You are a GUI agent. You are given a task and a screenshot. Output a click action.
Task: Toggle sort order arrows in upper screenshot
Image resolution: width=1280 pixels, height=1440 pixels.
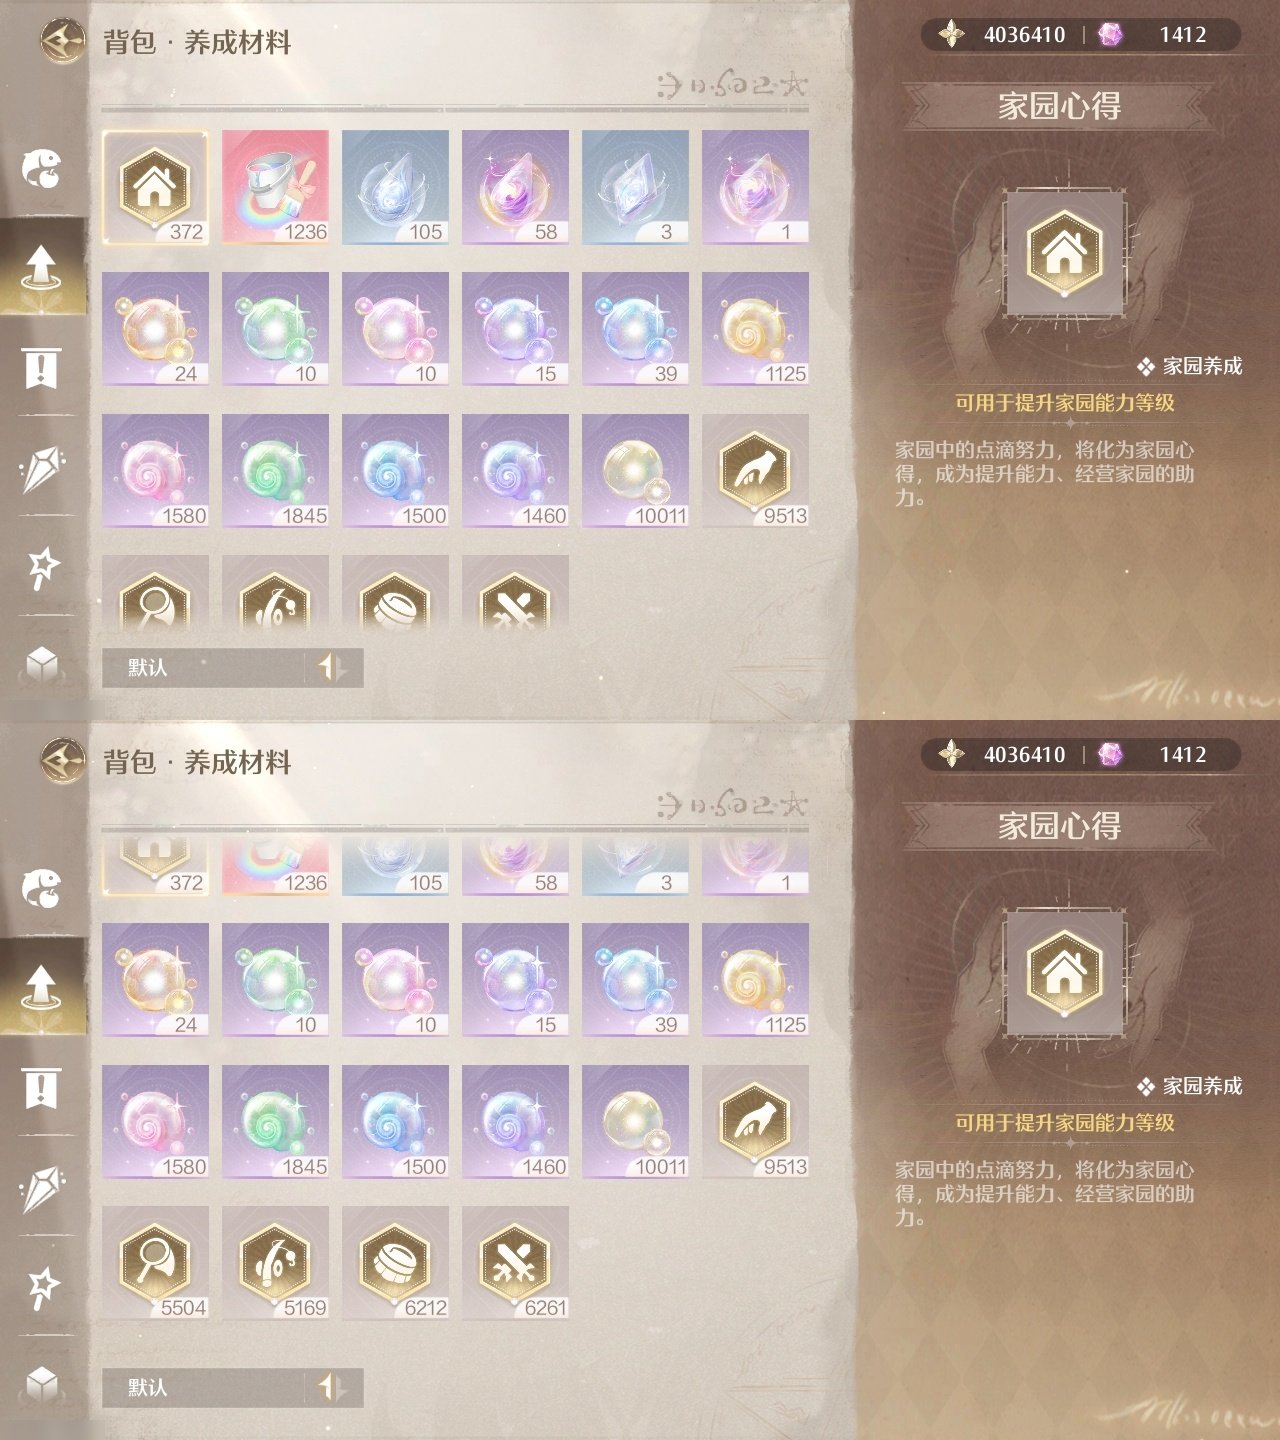point(333,668)
